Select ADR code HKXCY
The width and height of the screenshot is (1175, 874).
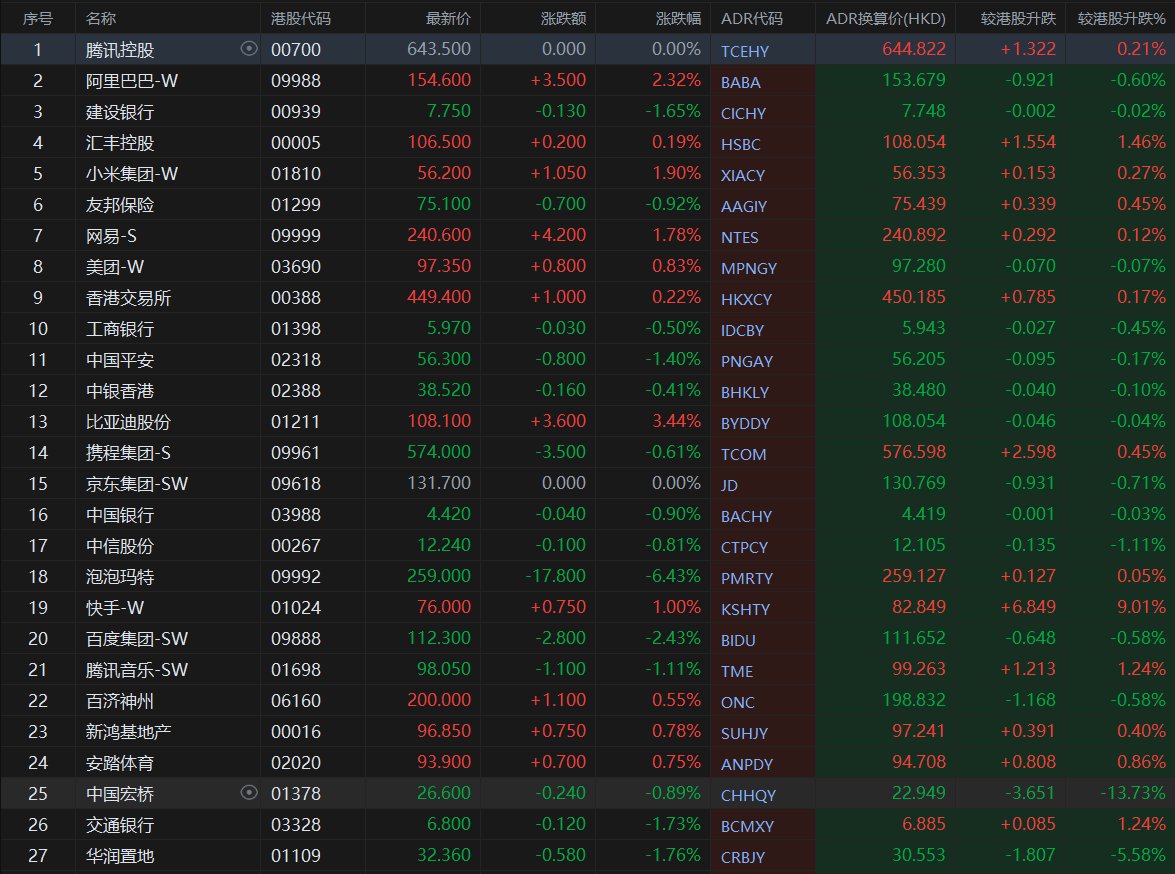coord(746,299)
